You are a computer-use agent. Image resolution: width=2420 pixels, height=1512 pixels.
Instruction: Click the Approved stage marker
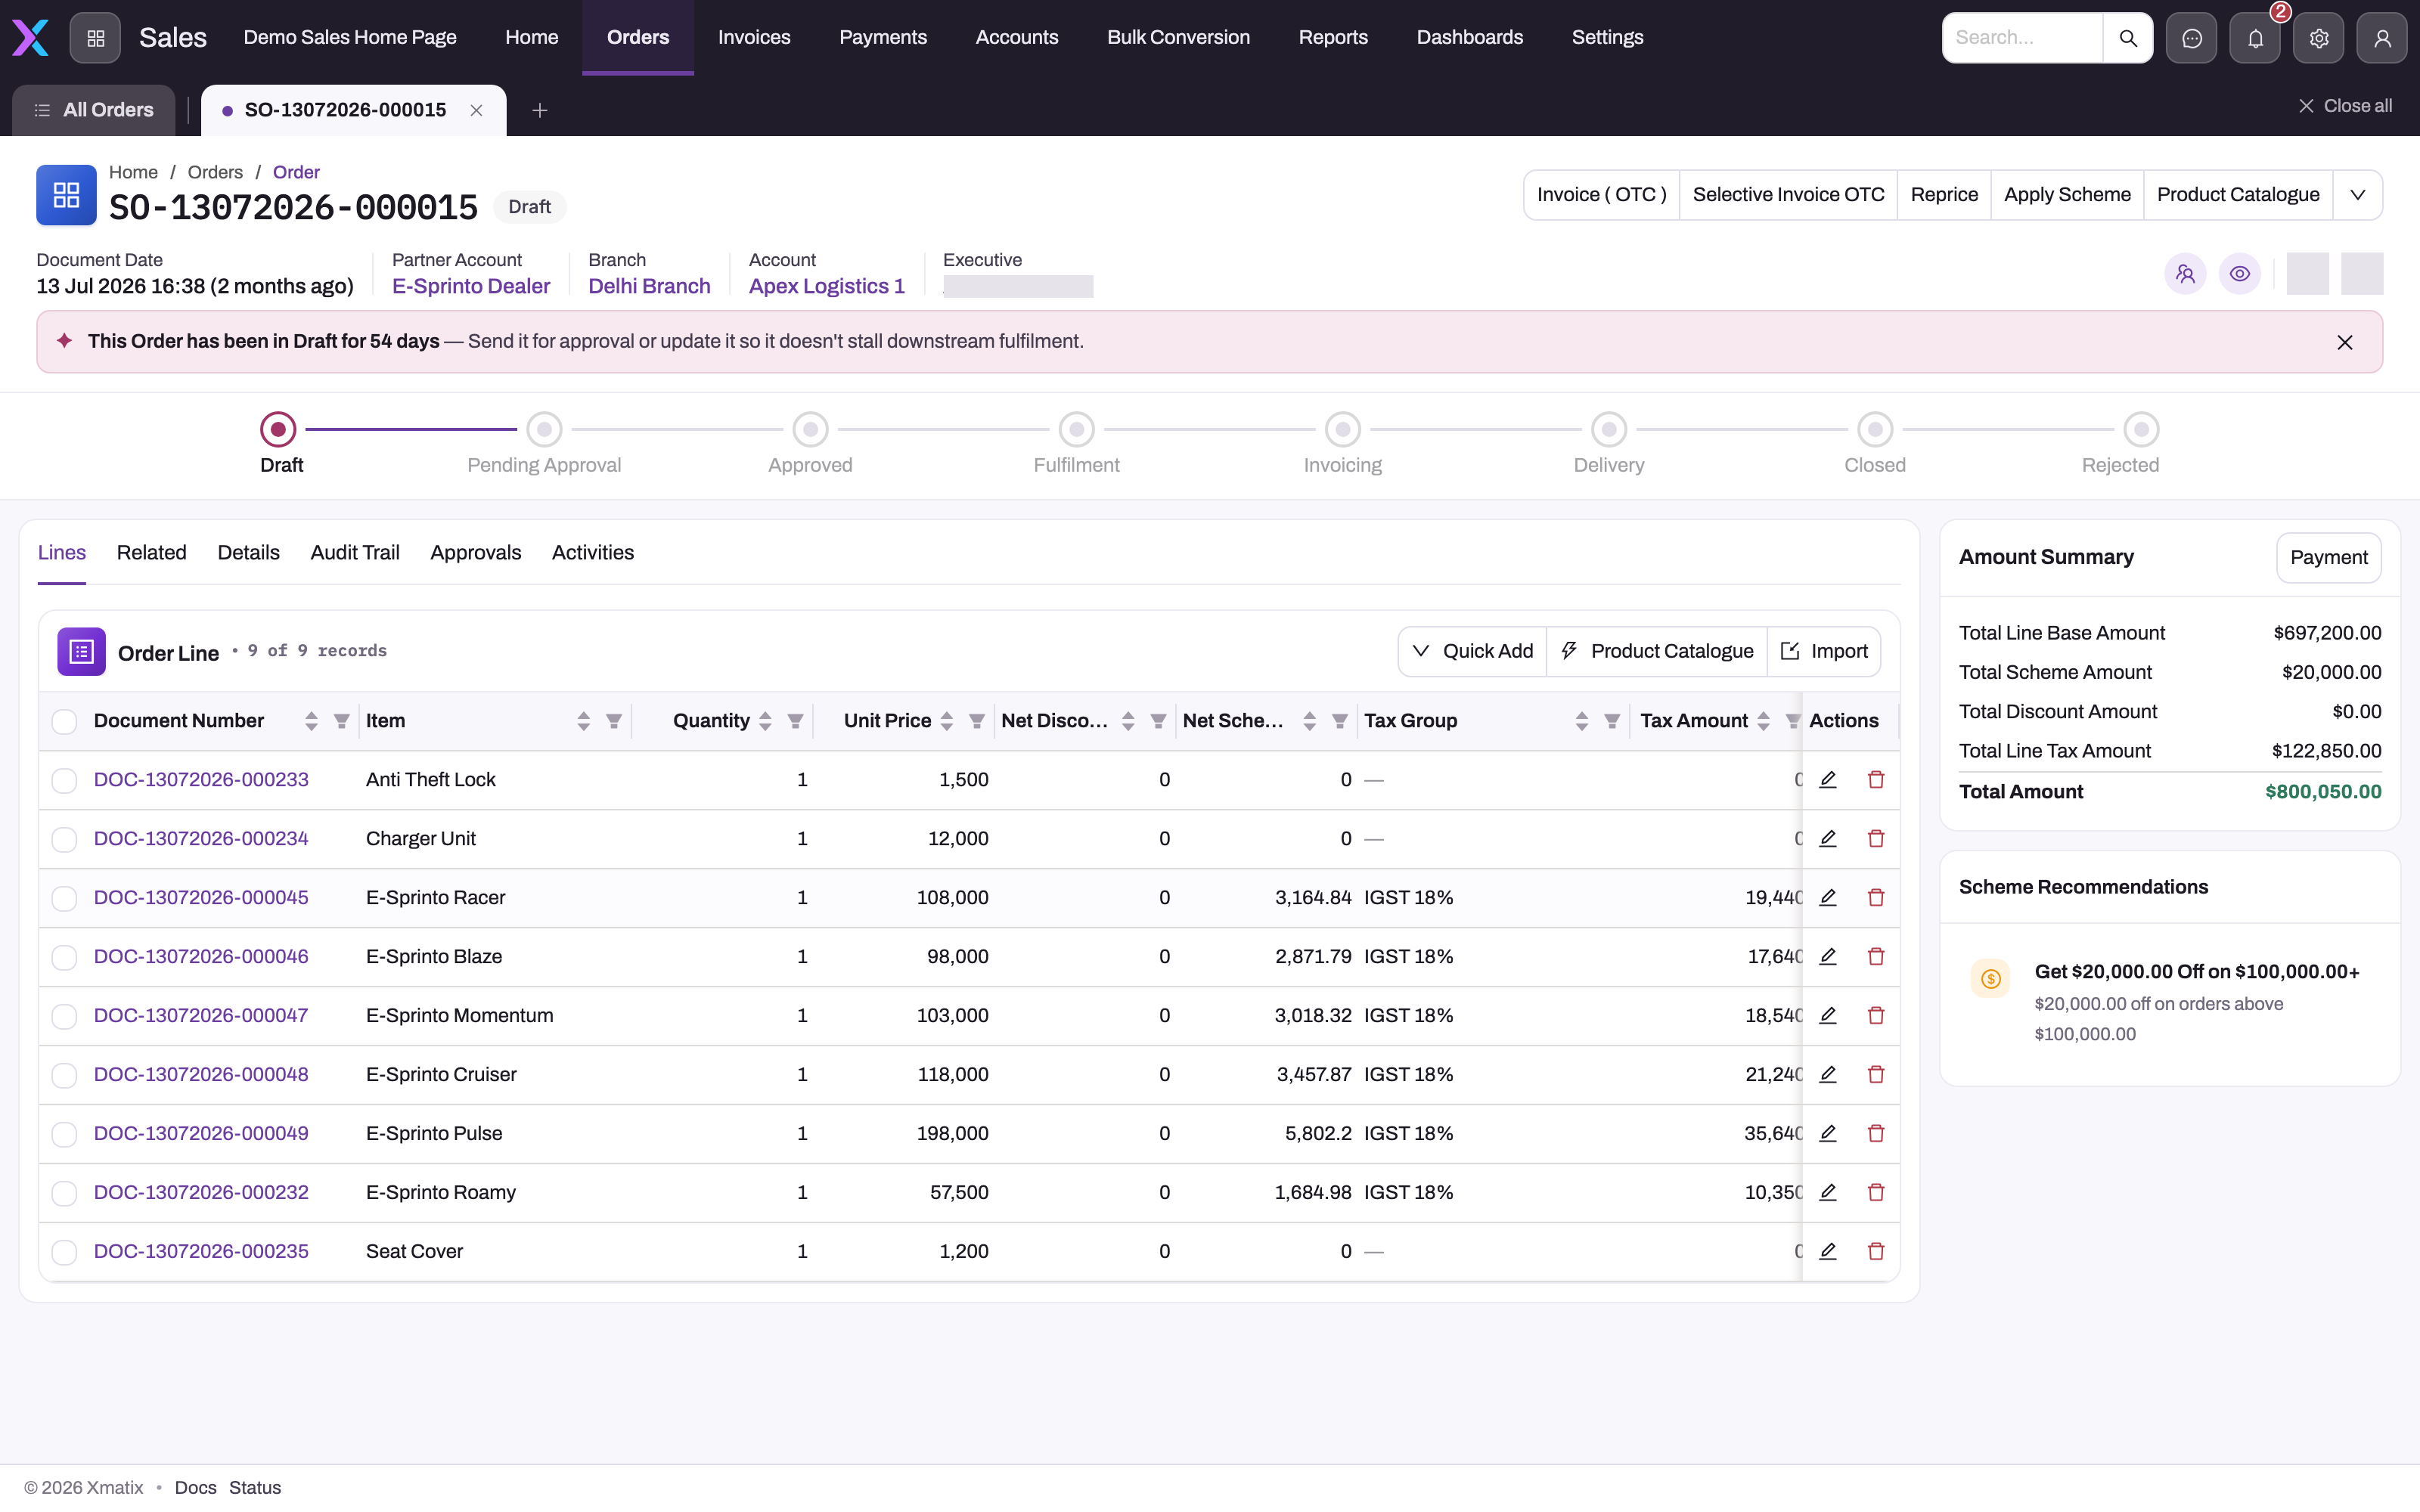click(810, 430)
